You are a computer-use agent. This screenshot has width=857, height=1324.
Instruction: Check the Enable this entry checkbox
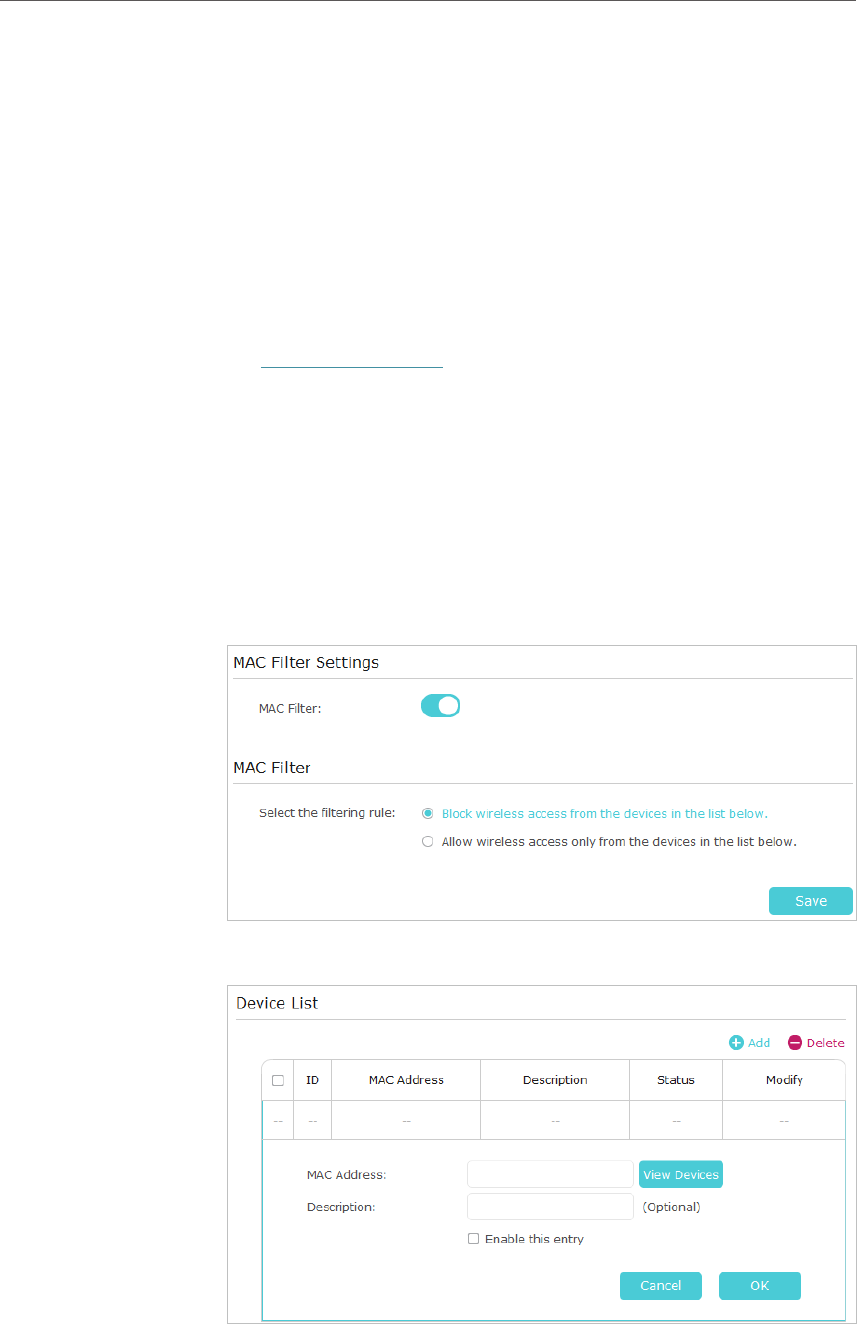tap(474, 1239)
